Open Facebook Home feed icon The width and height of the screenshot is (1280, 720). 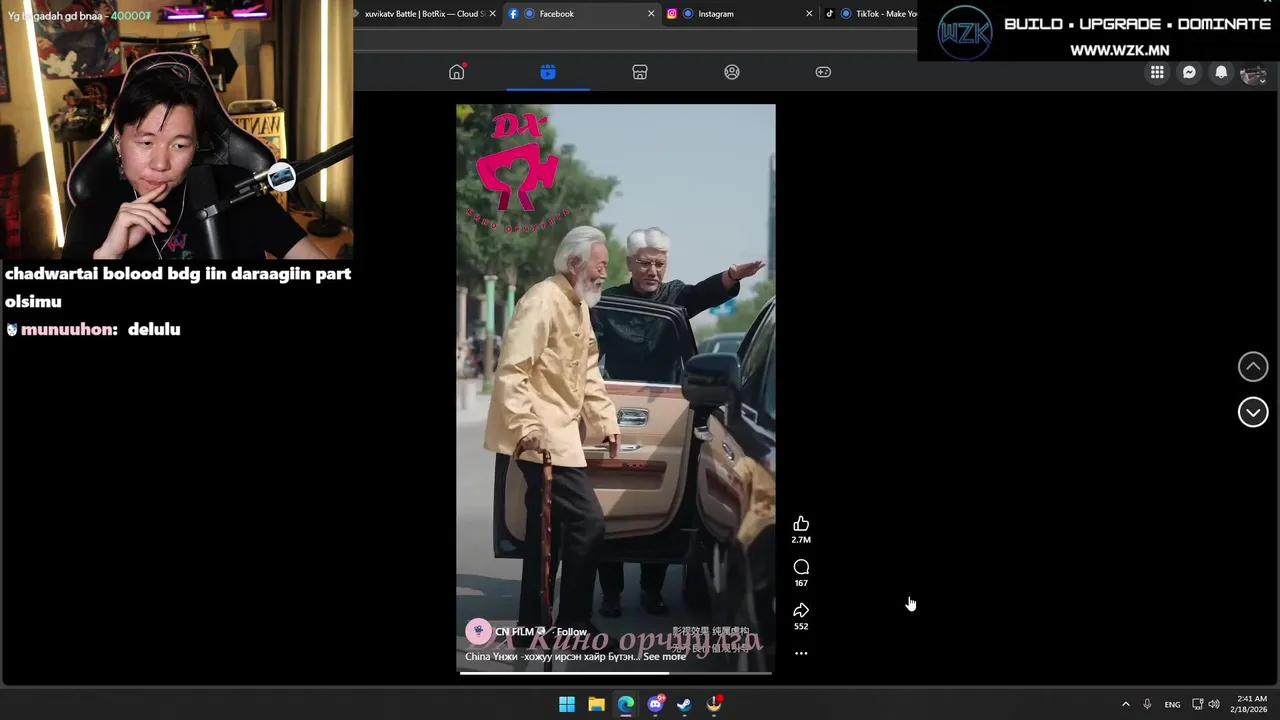[457, 72]
